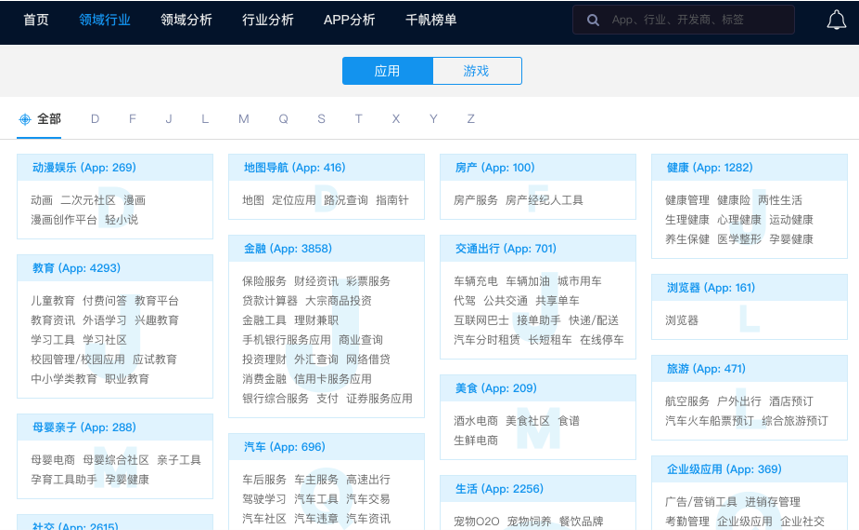Select the 广告/营销工具 subcategory
The image size is (859, 530).
click(x=701, y=502)
